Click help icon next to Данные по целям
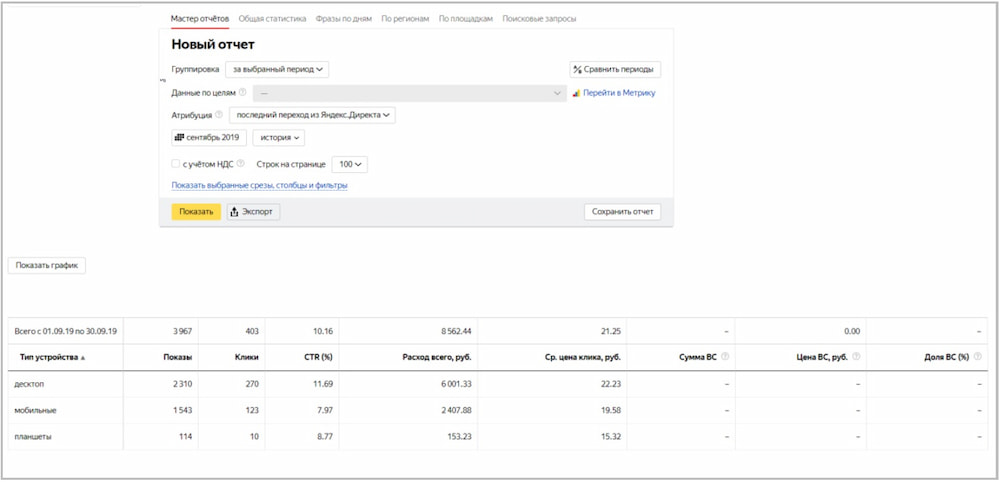1000x482 pixels. pyautogui.click(x=242, y=92)
